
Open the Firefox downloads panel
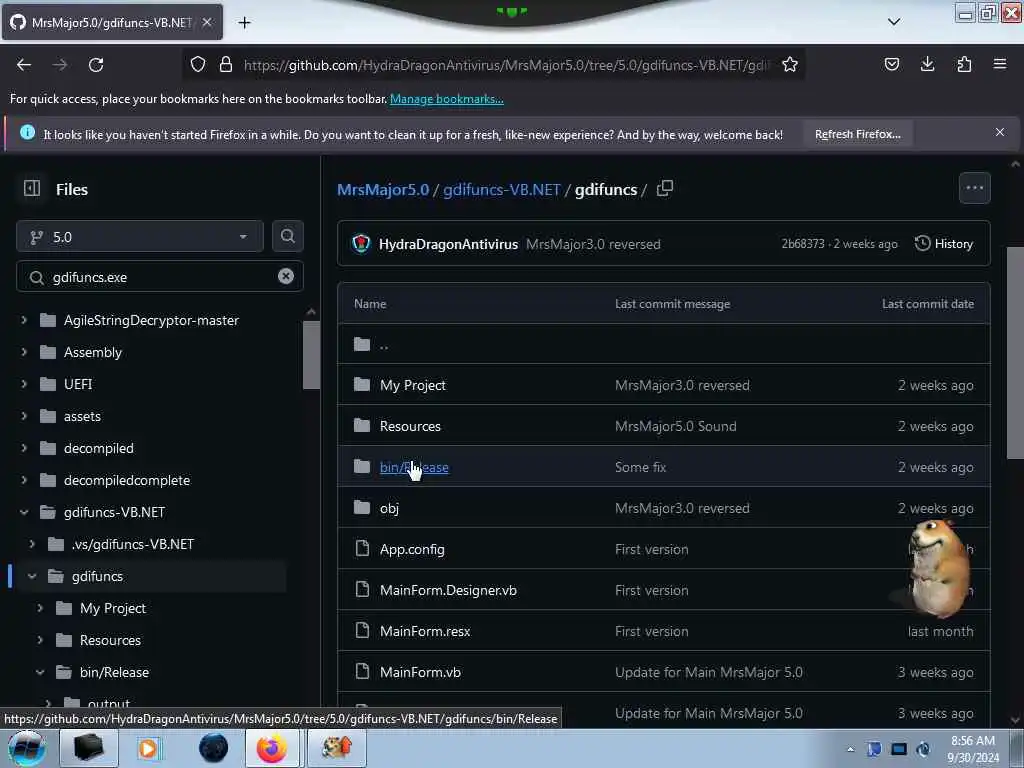click(x=927, y=64)
